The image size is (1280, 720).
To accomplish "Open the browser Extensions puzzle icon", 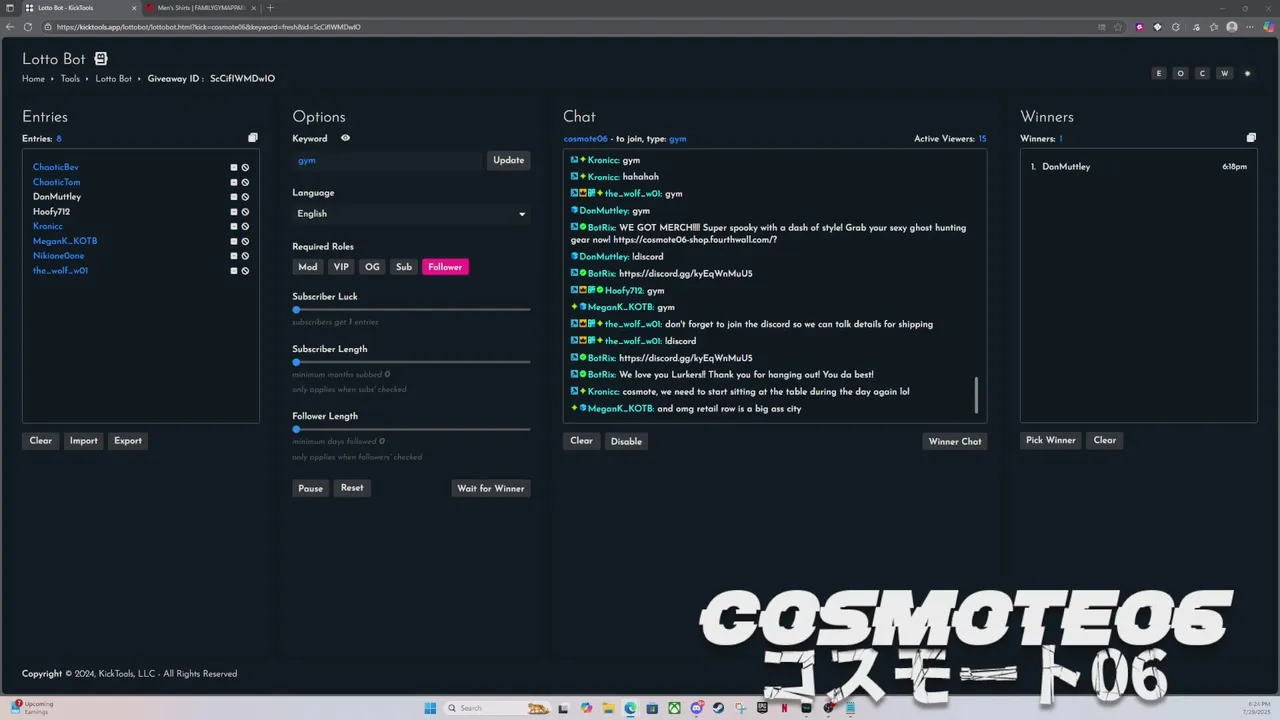I will 1176,27.
